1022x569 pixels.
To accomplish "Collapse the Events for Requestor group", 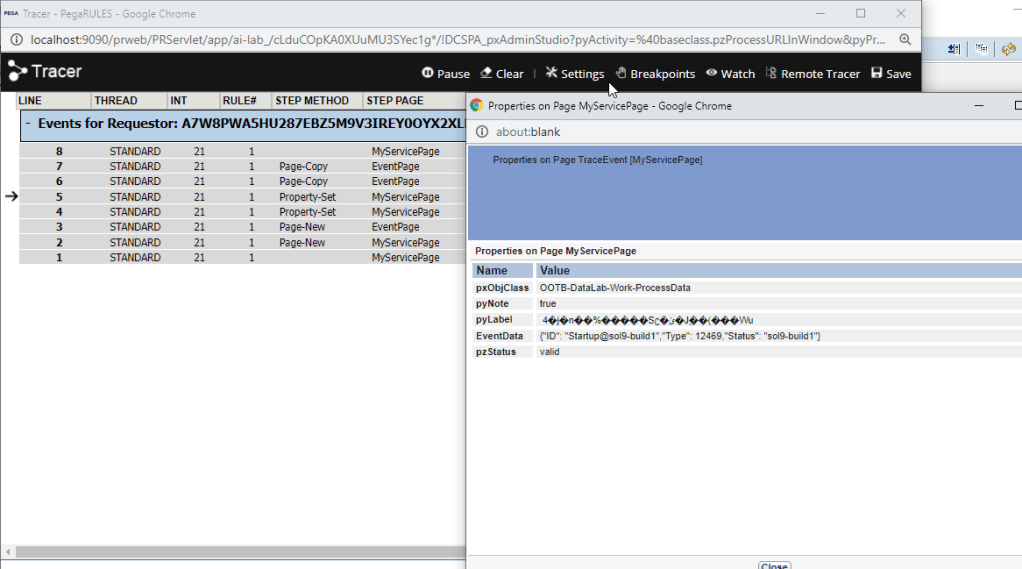I will pos(29,124).
